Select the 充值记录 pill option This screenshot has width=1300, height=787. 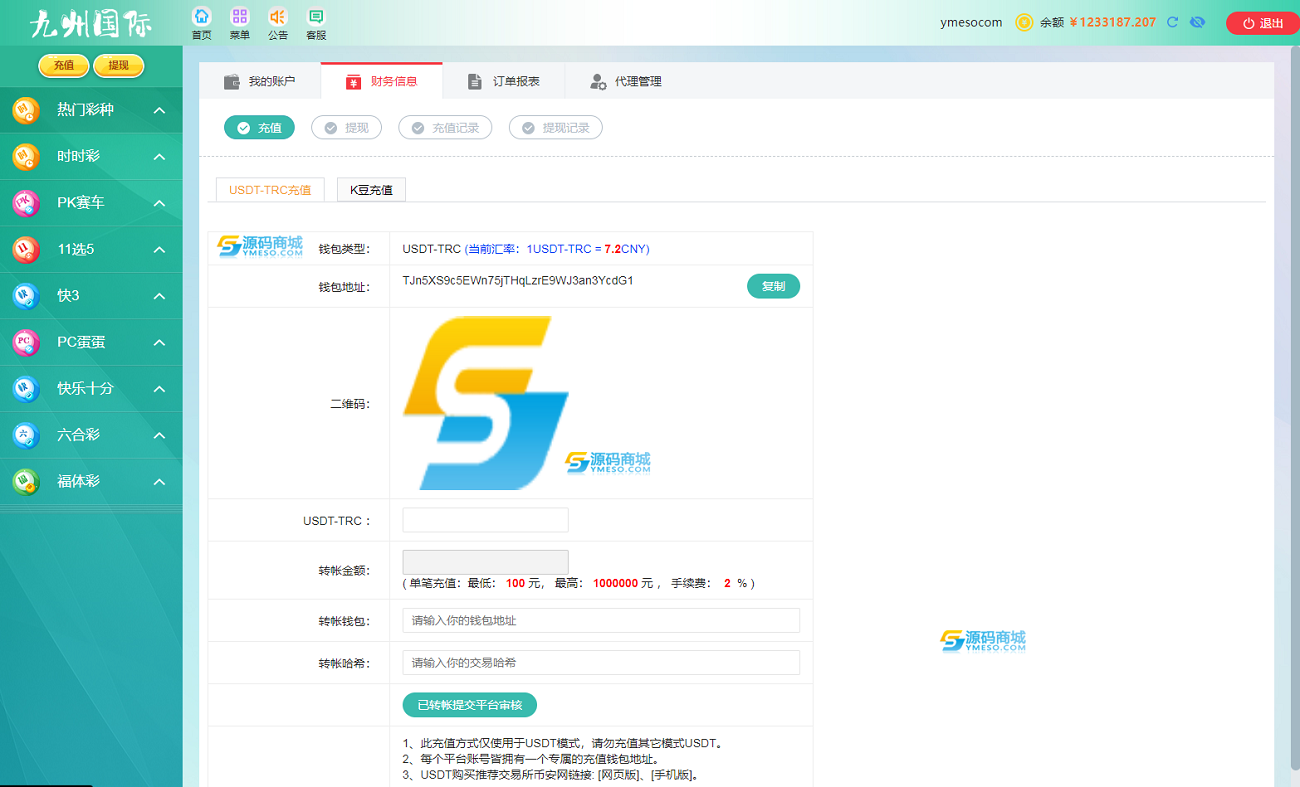tap(445, 128)
